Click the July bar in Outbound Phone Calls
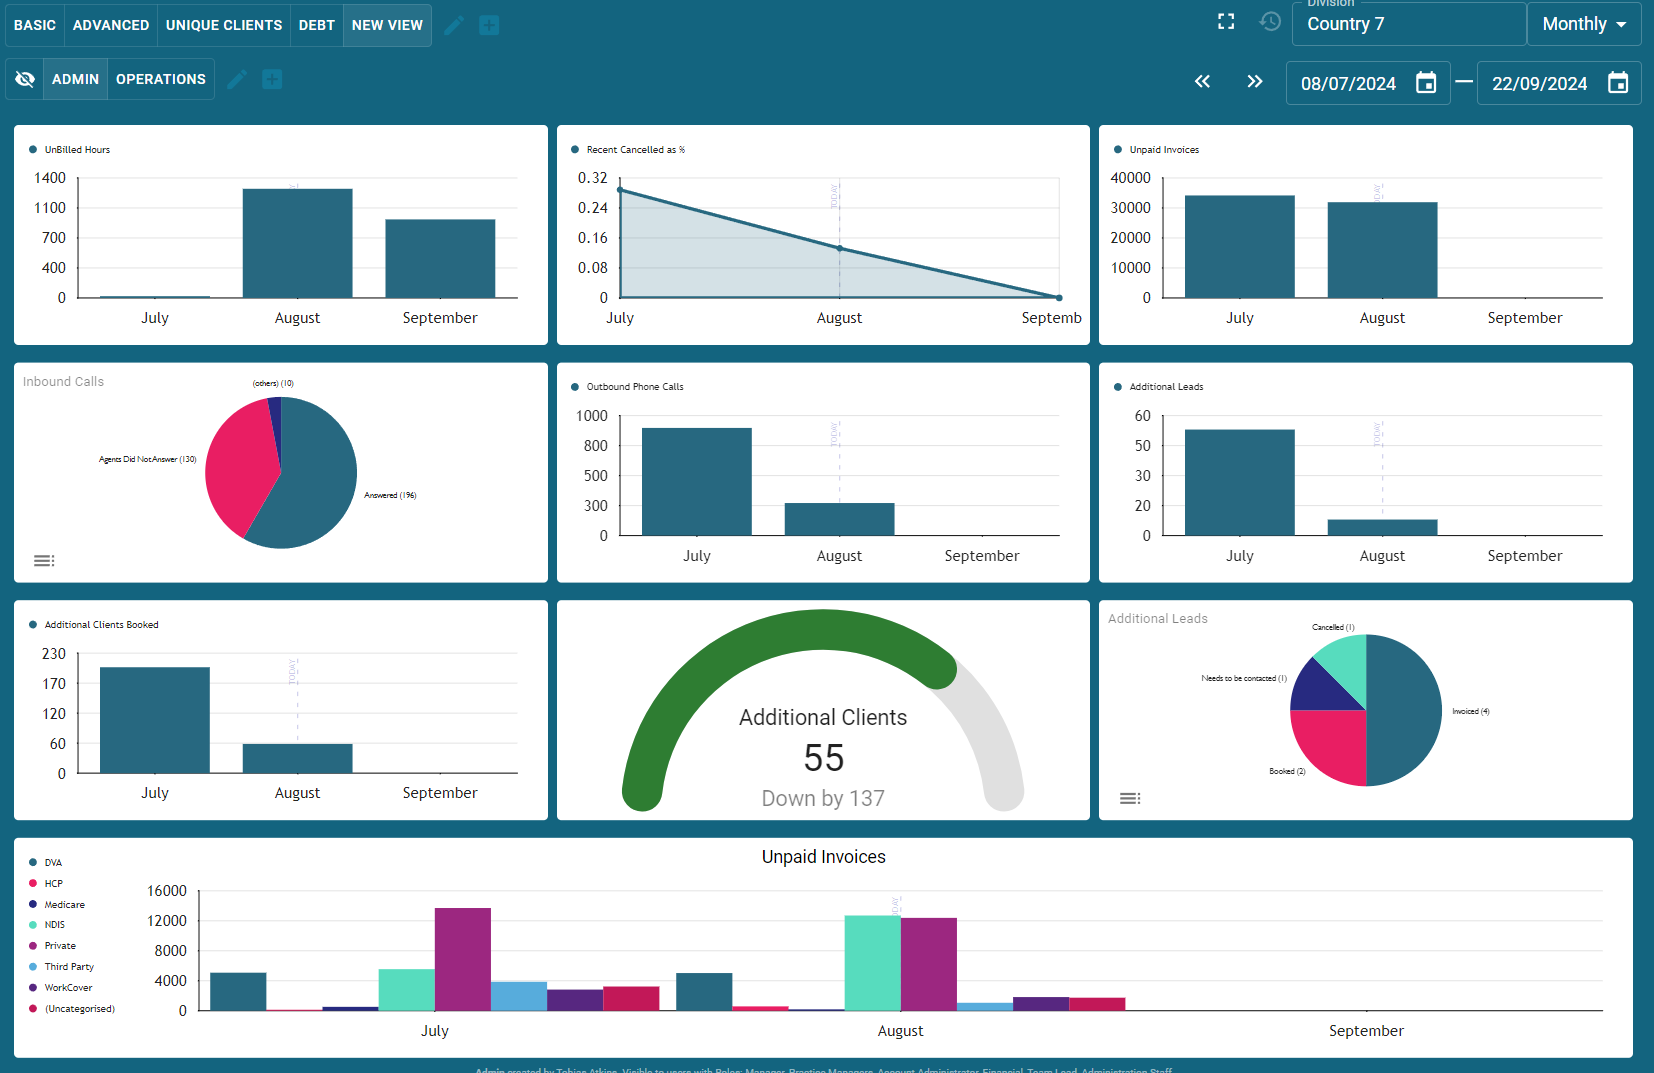 [696, 482]
